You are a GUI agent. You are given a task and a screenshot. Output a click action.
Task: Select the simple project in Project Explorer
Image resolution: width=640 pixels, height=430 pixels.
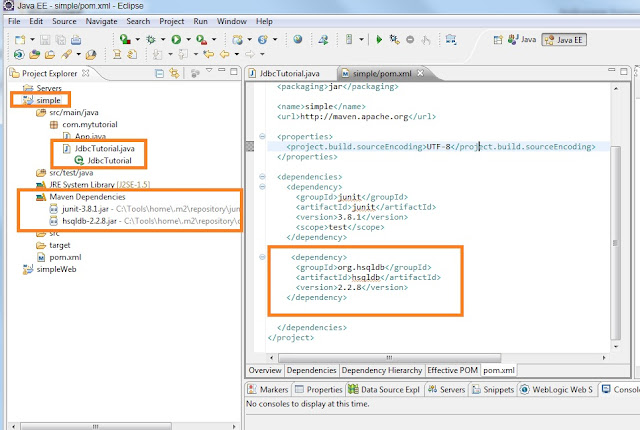pos(48,100)
